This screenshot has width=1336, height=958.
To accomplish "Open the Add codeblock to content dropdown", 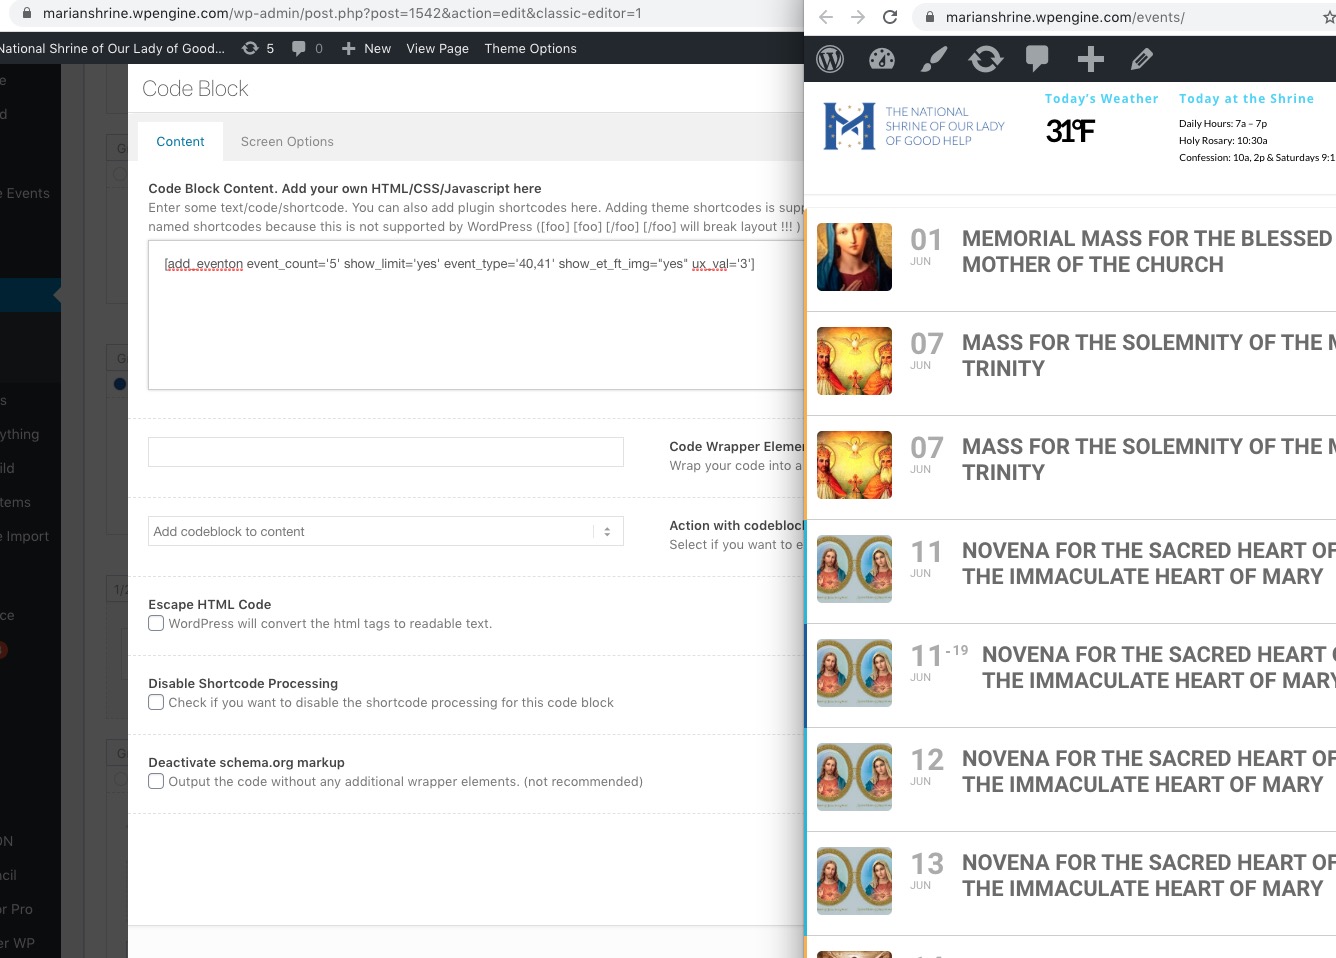I will pyautogui.click(x=385, y=532).
